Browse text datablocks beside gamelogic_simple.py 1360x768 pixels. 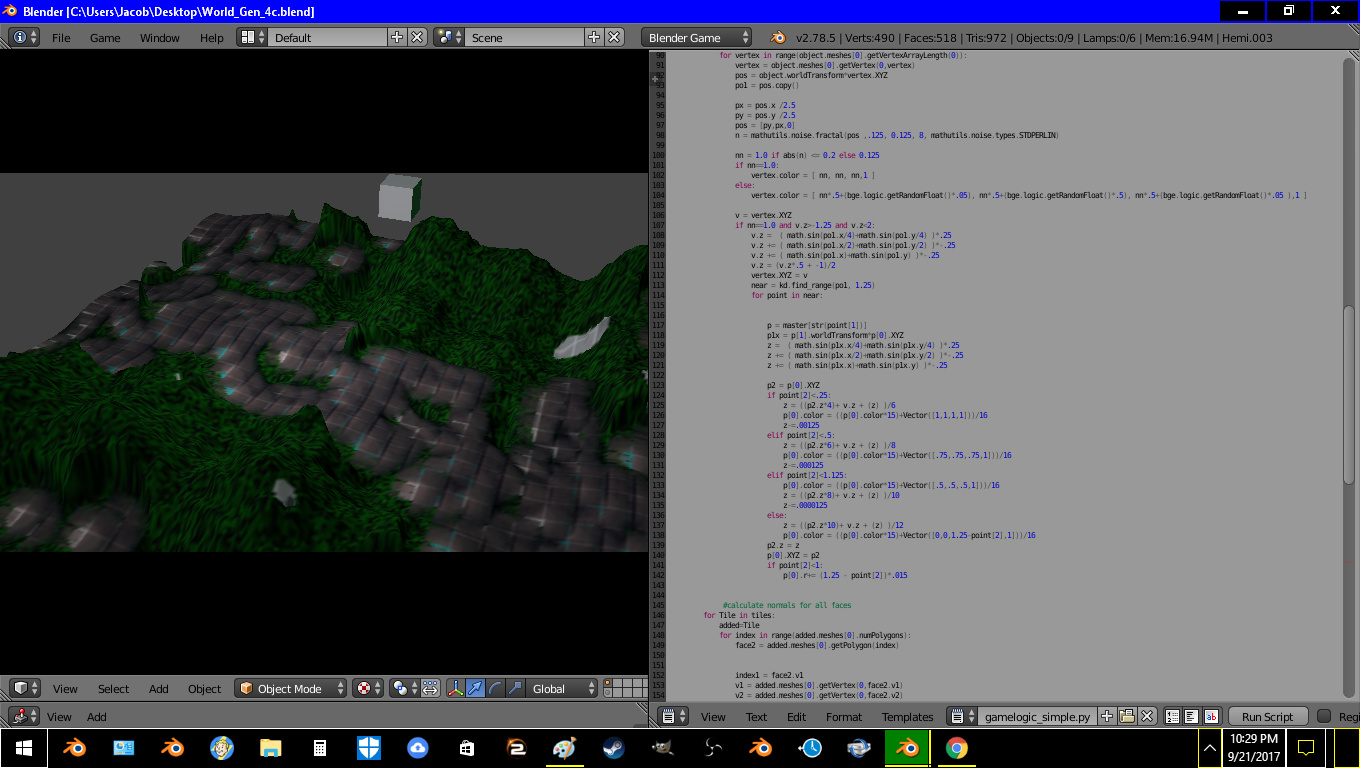click(963, 716)
